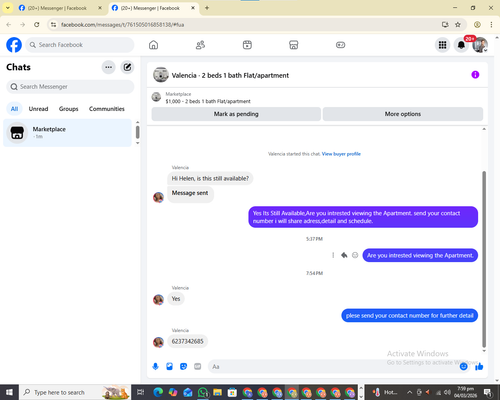Click the Search Messenger field
The height and width of the screenshot is (400, 500).
(70, 87)
